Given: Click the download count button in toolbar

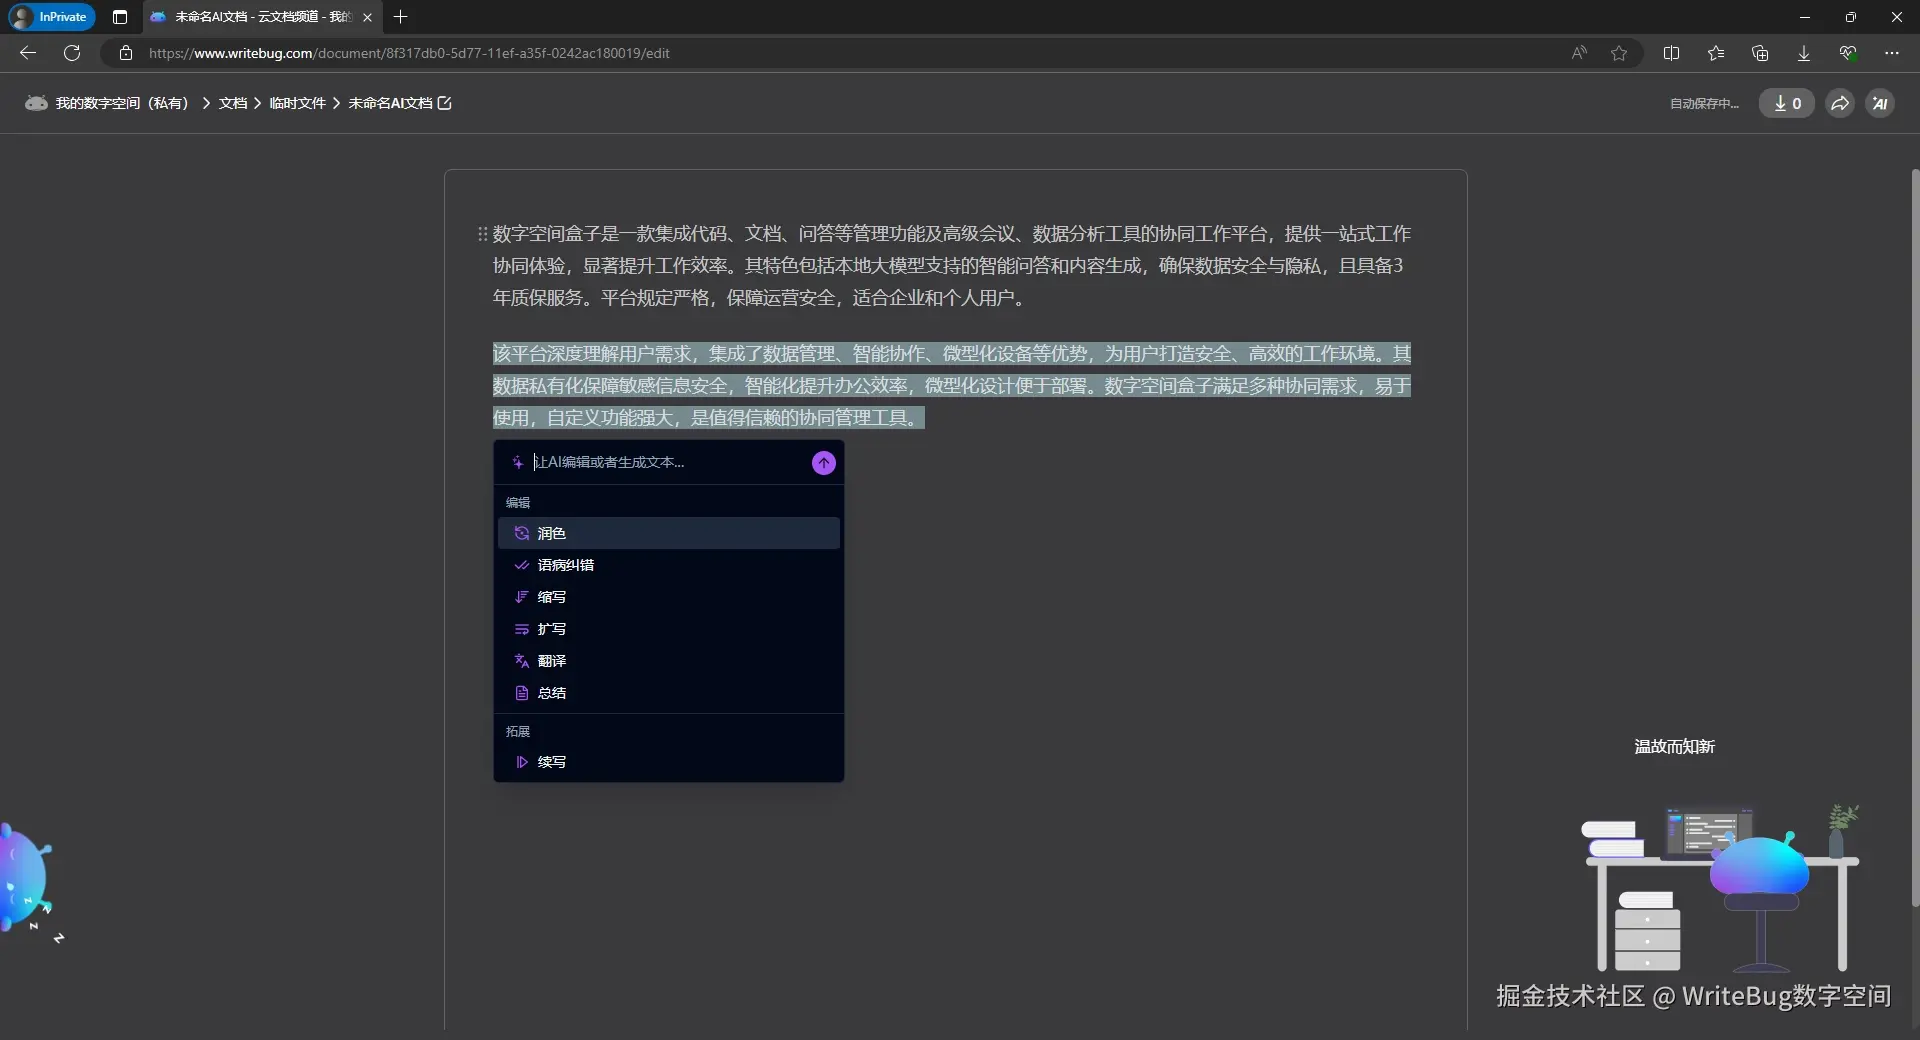Looking at the screenshot, I should click(x=1786, y=103).
